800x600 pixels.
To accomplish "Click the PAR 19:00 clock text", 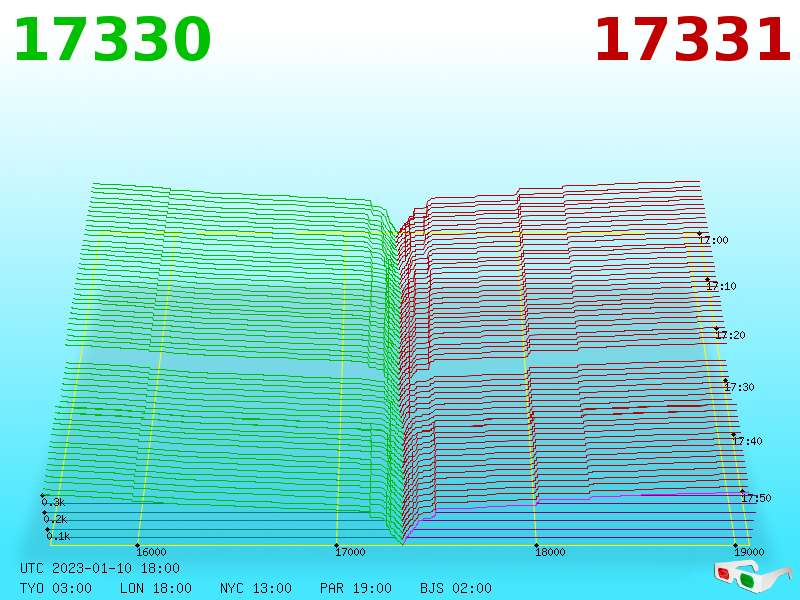I will coord(356,588).
